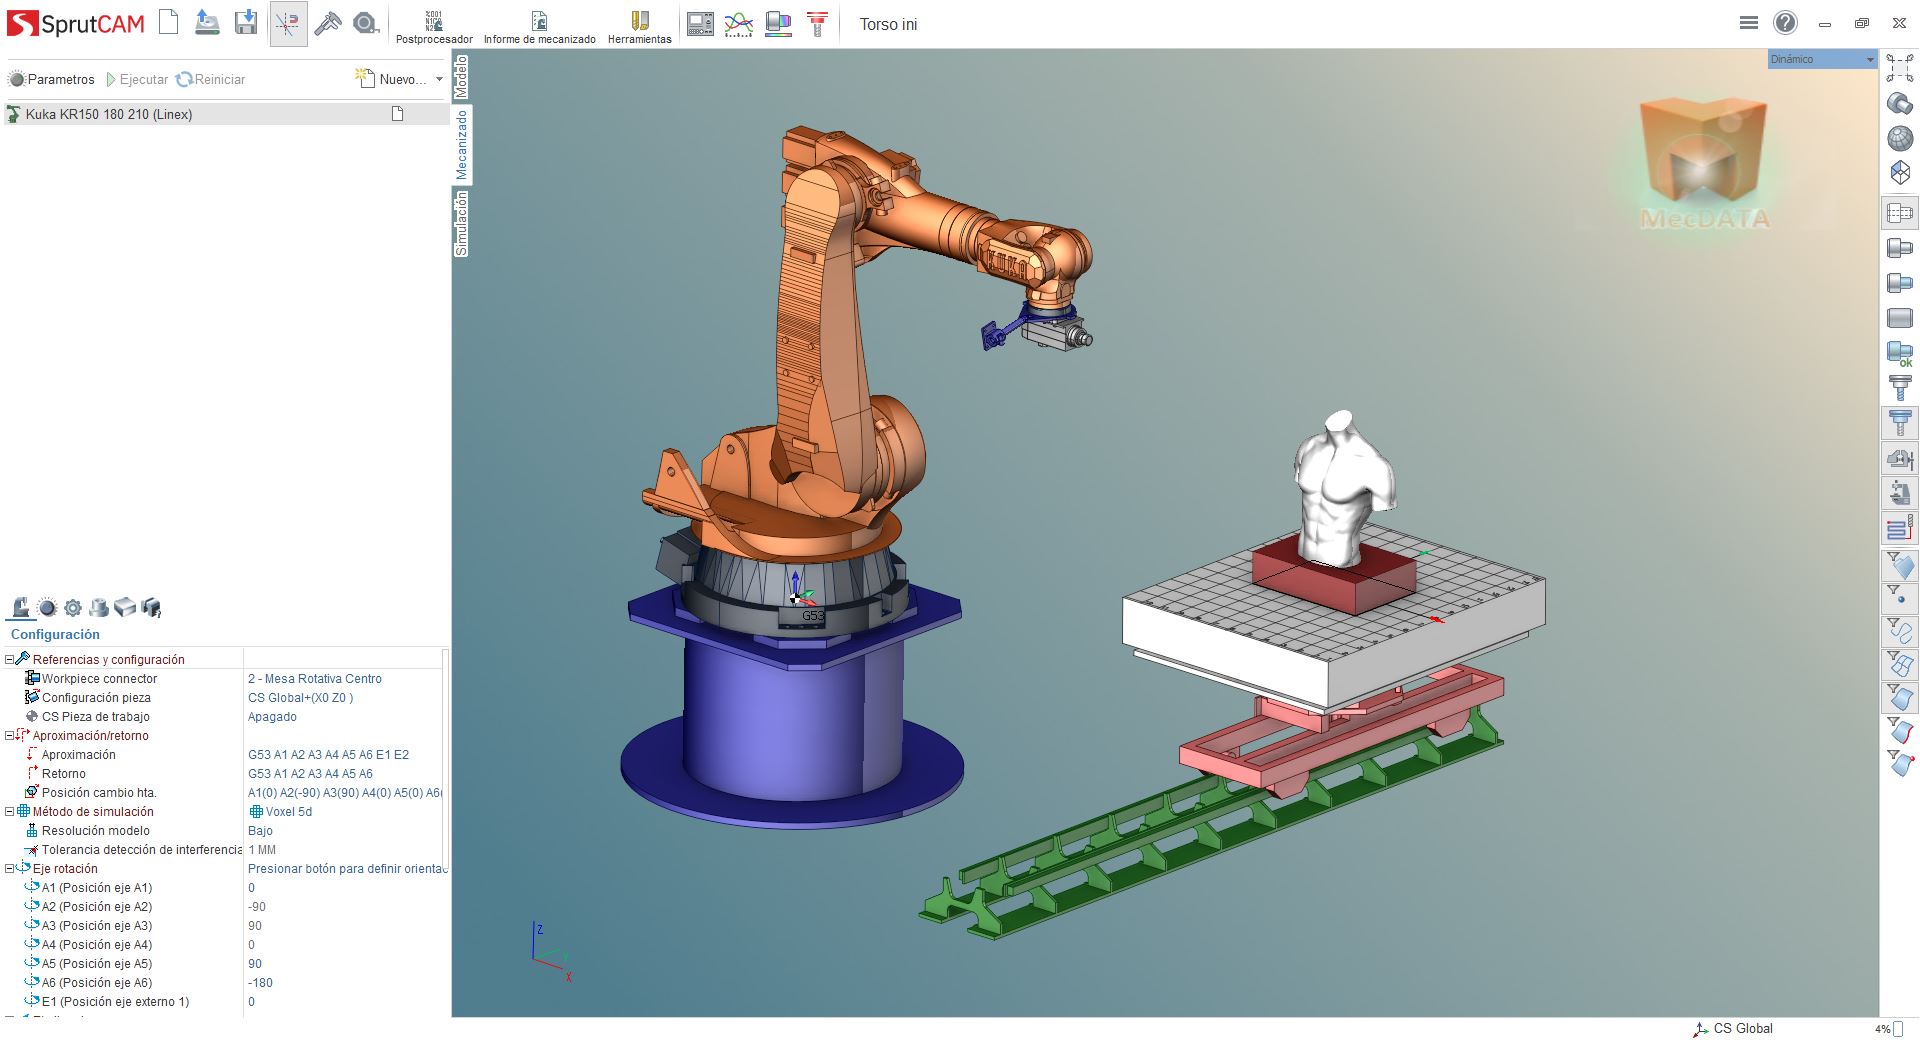Open the tape measure tool
The height and width of the screenshot is (1040, 1920).
pos(366,23)
